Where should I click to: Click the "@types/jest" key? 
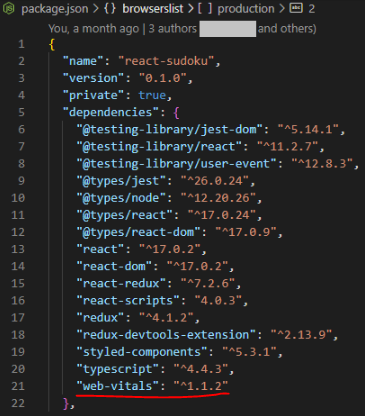[x=121, y=181]
